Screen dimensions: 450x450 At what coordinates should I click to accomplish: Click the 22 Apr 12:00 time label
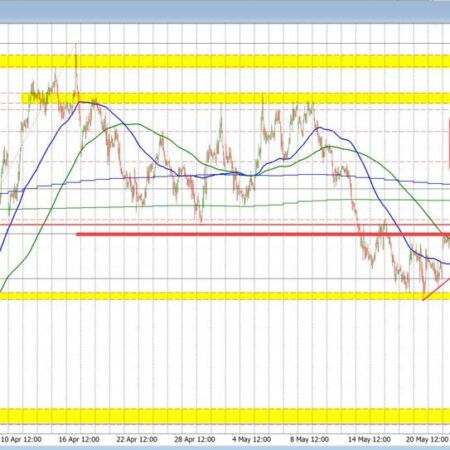click(137, 439)
